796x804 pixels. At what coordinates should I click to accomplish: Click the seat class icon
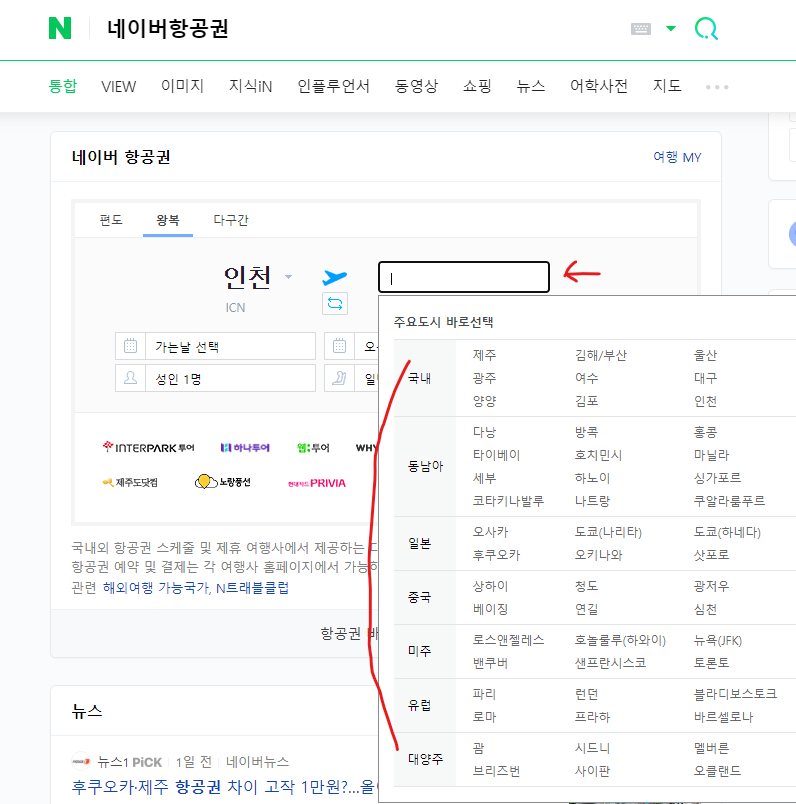(x=339, y=378)
